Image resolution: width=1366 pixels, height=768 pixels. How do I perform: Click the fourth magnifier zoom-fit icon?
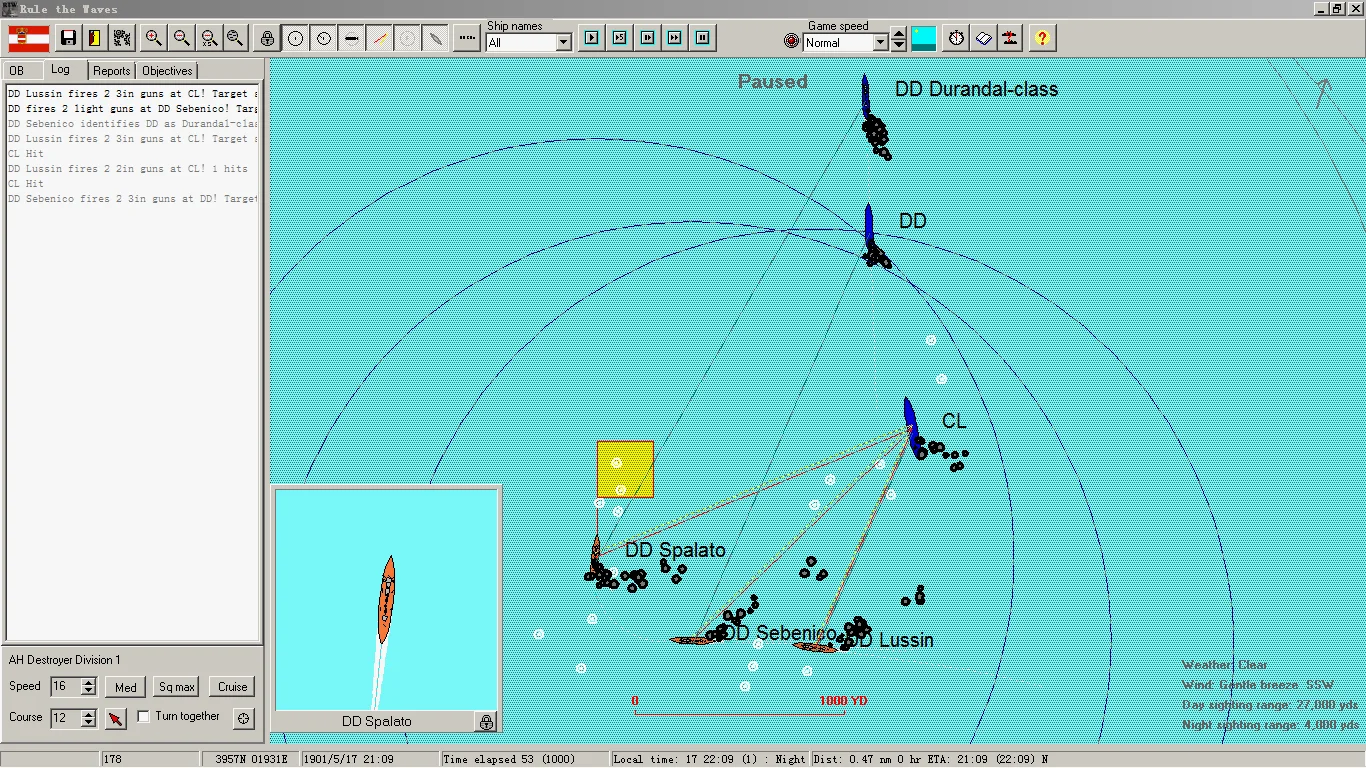tap(235, 39)
